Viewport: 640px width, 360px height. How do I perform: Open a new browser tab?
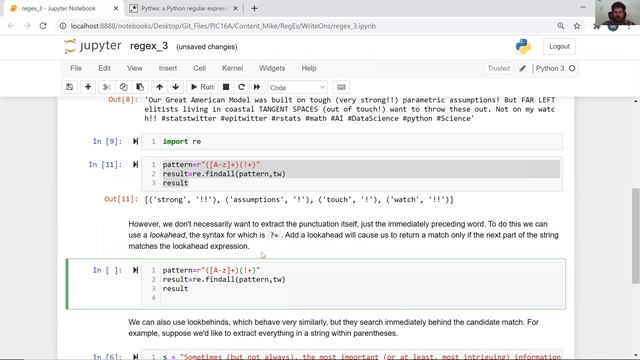click(254, 9)
